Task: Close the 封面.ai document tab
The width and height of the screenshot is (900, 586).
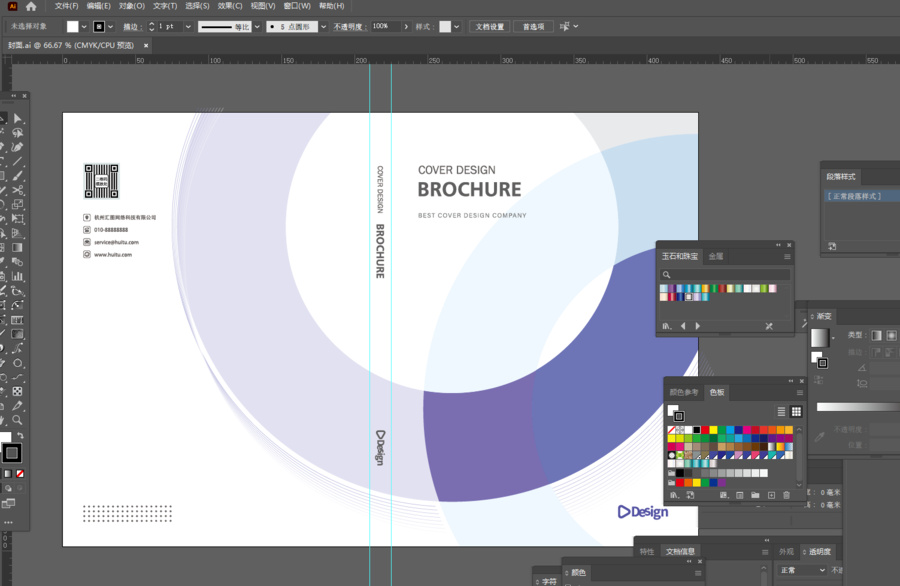Action: coord(146,45)
